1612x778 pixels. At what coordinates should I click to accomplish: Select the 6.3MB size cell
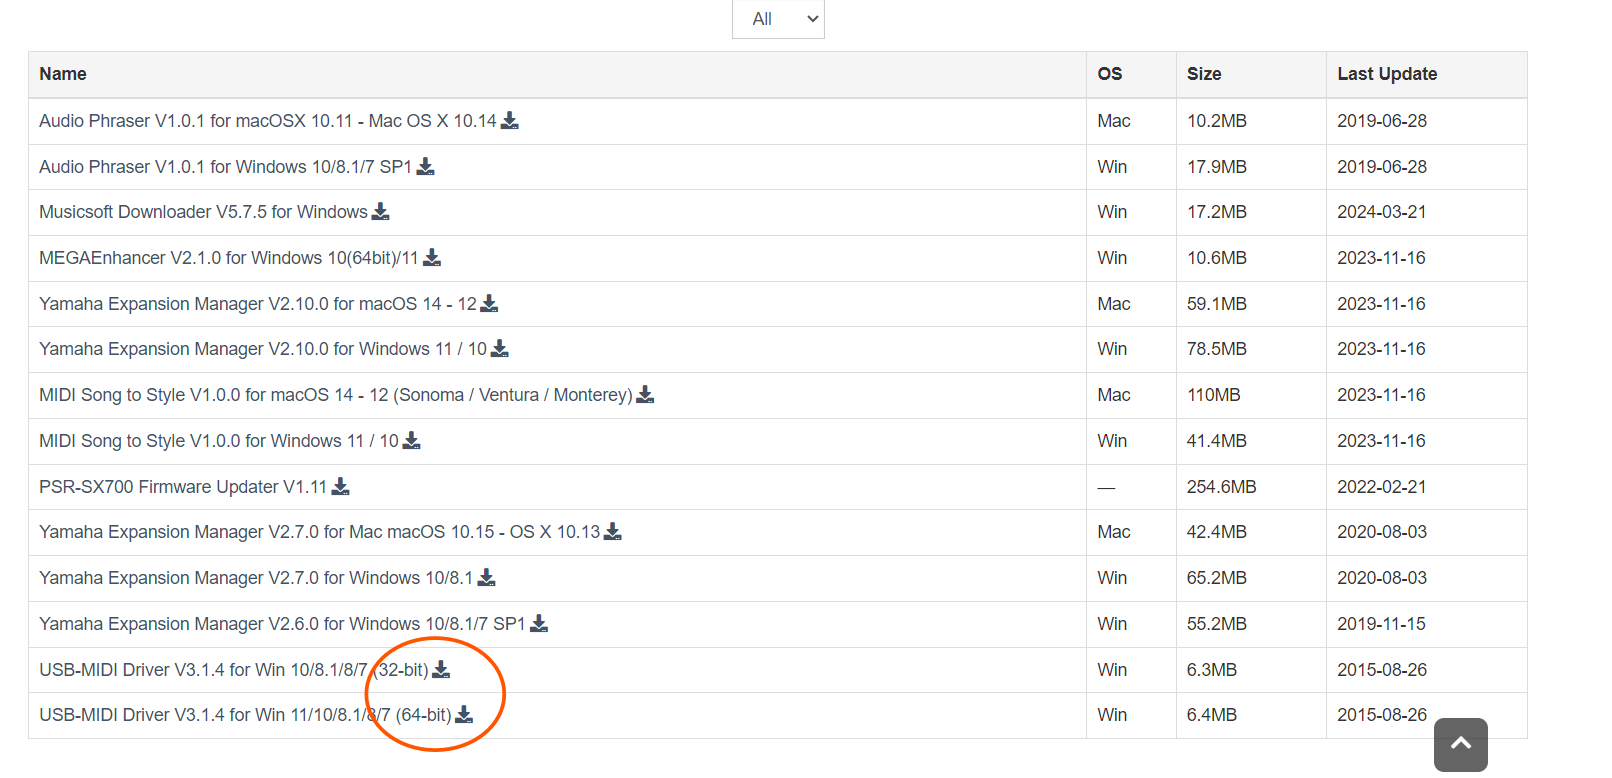click(x=1251, y=670)
